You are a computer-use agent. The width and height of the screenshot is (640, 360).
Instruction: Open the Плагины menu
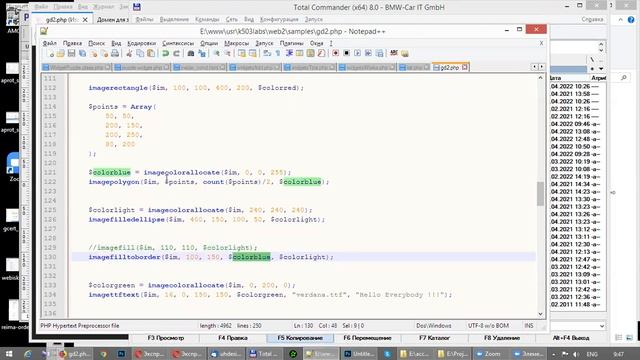tap(291, 43)
